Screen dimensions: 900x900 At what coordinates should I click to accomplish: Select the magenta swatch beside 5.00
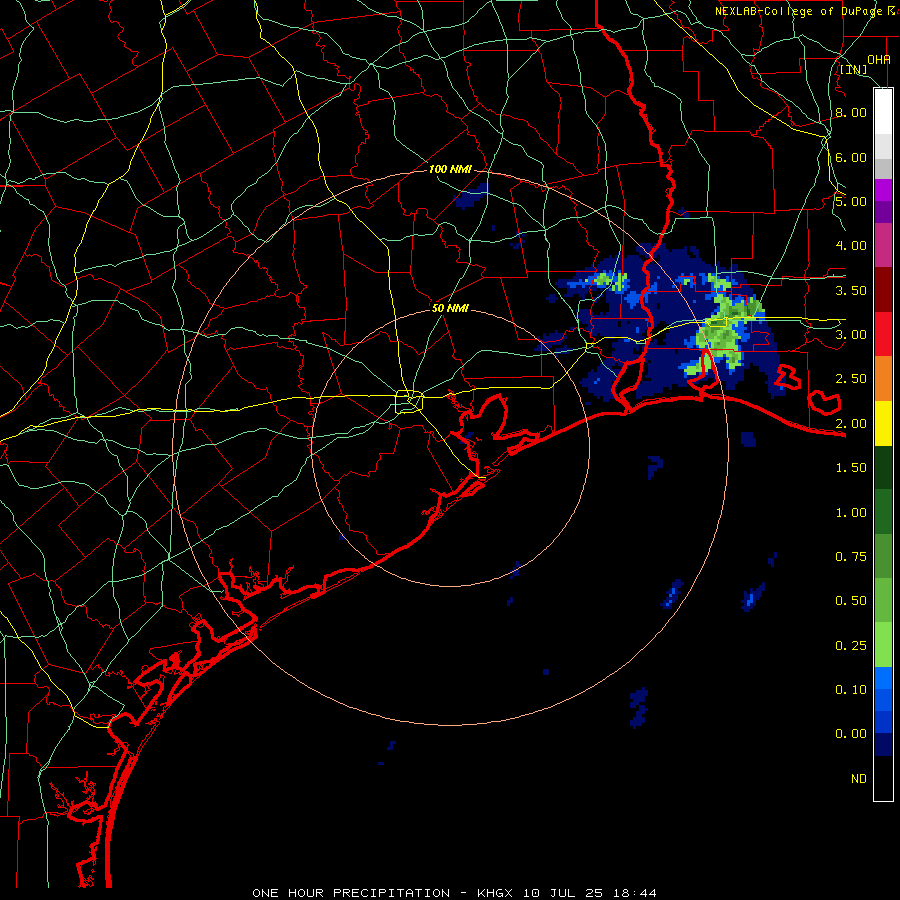tap(883, 190)
